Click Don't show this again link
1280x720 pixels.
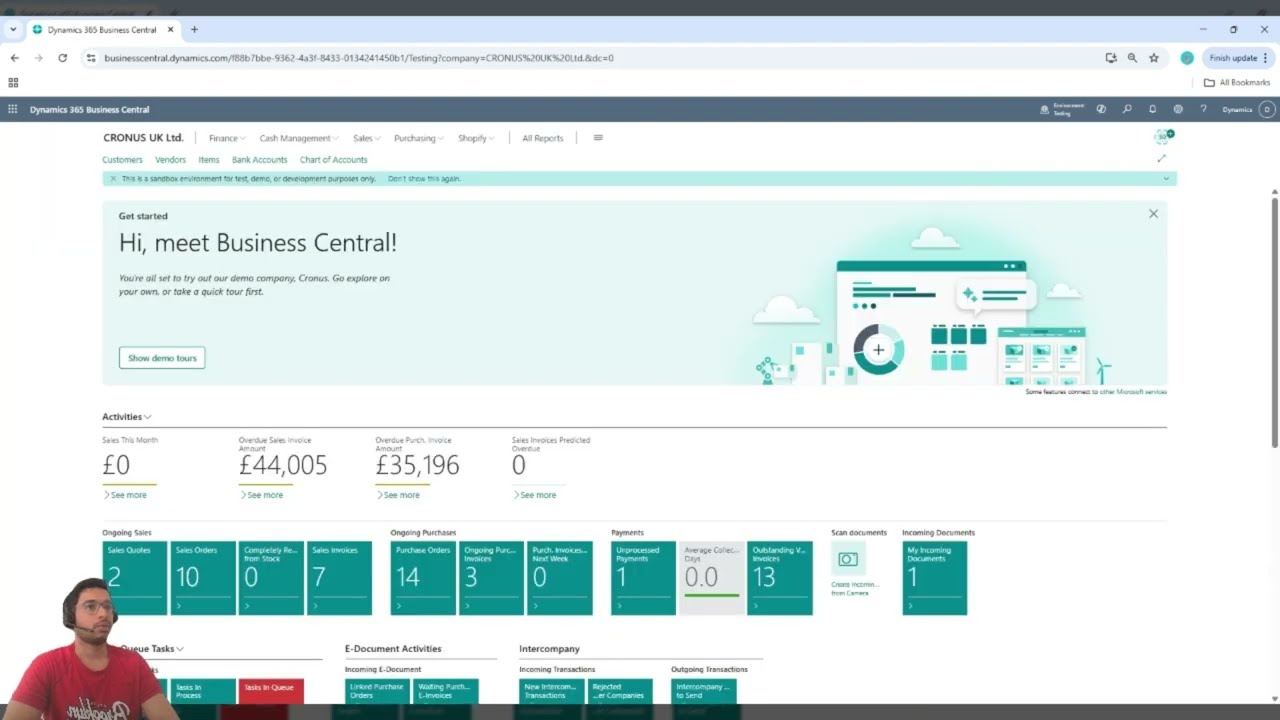(424, 178)
